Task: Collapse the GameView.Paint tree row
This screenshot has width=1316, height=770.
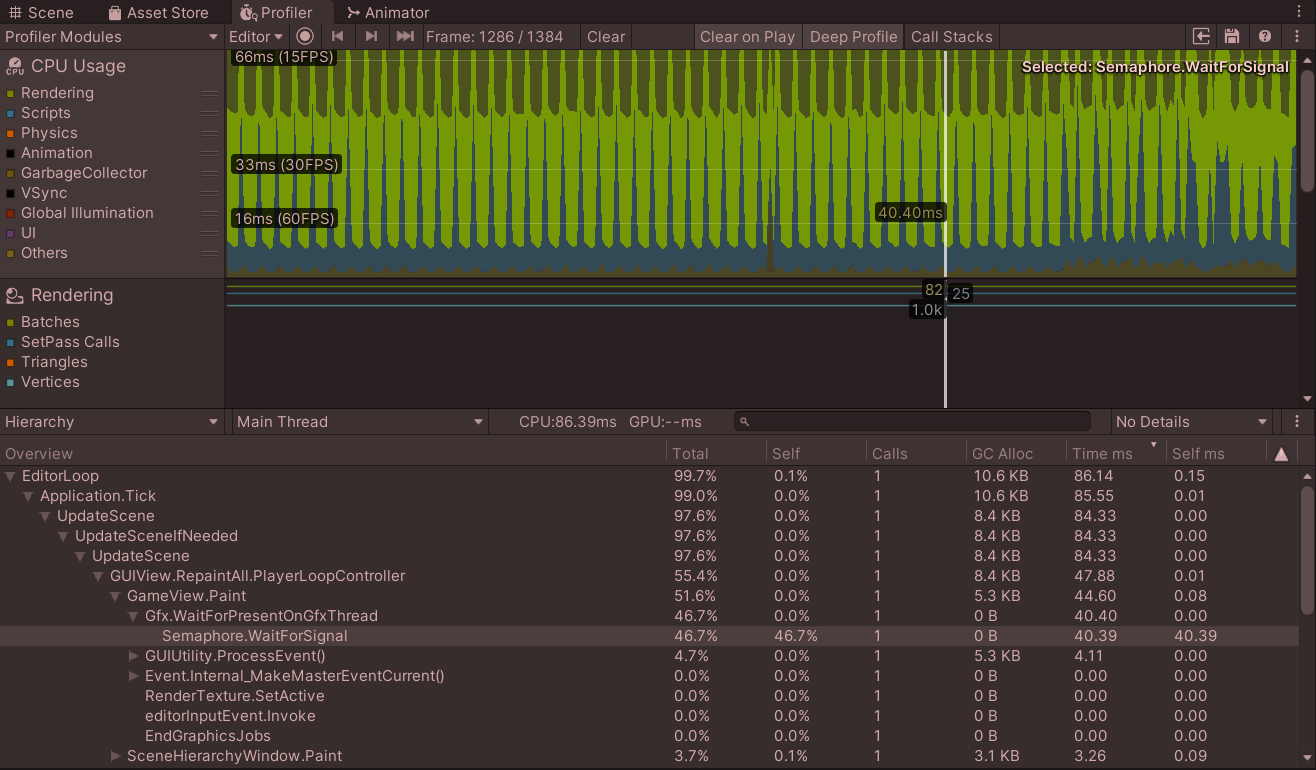Action: (x=116, y=596)
